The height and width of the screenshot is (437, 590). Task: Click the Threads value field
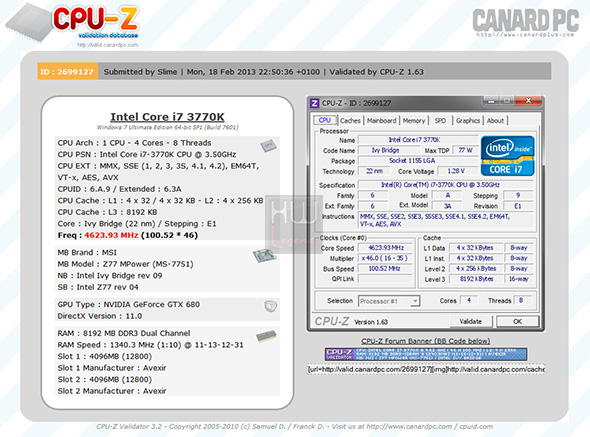tap(522, 301)
